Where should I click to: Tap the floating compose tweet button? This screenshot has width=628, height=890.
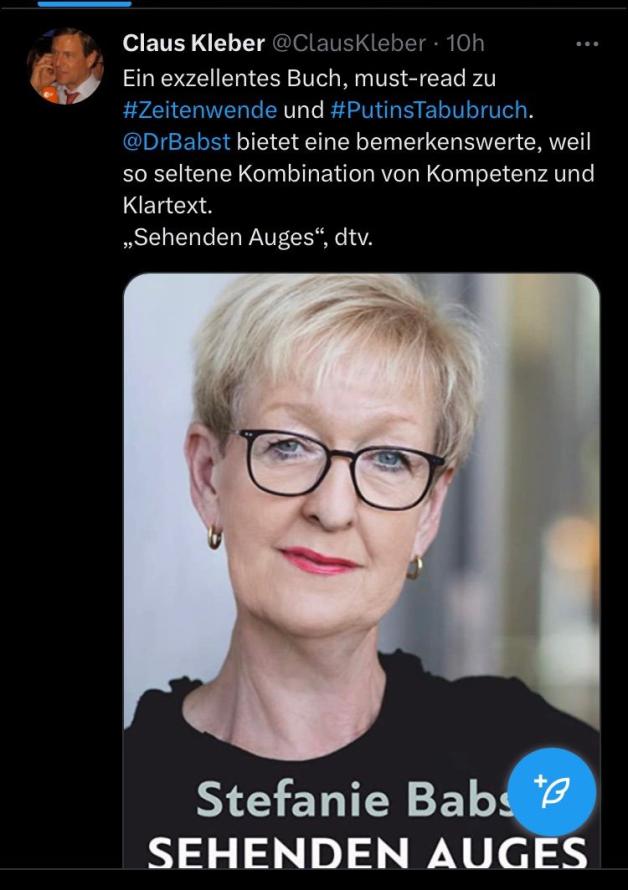[x=552, y=792]
